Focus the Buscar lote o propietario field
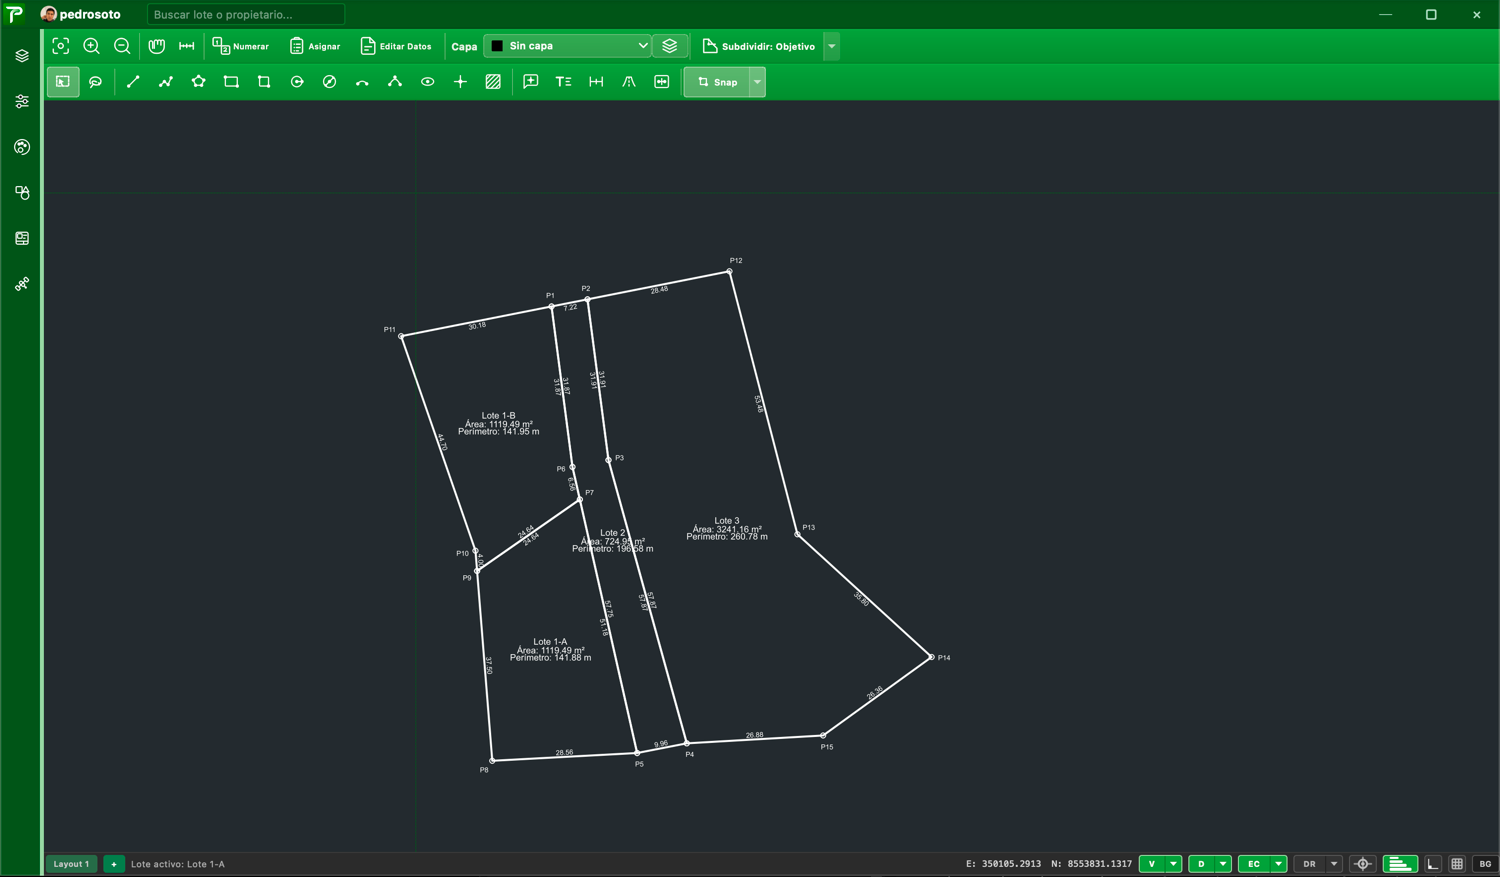 point(246,14)
